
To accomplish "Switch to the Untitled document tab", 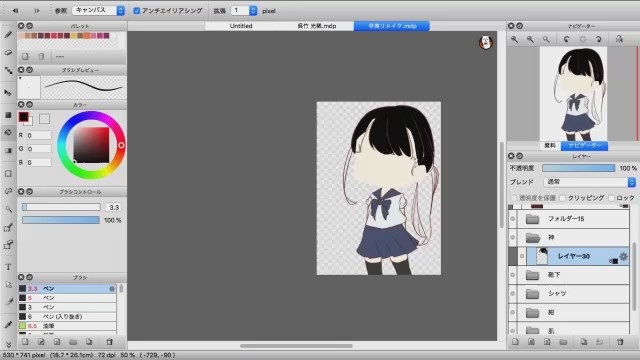I will [x=241, y=26].
